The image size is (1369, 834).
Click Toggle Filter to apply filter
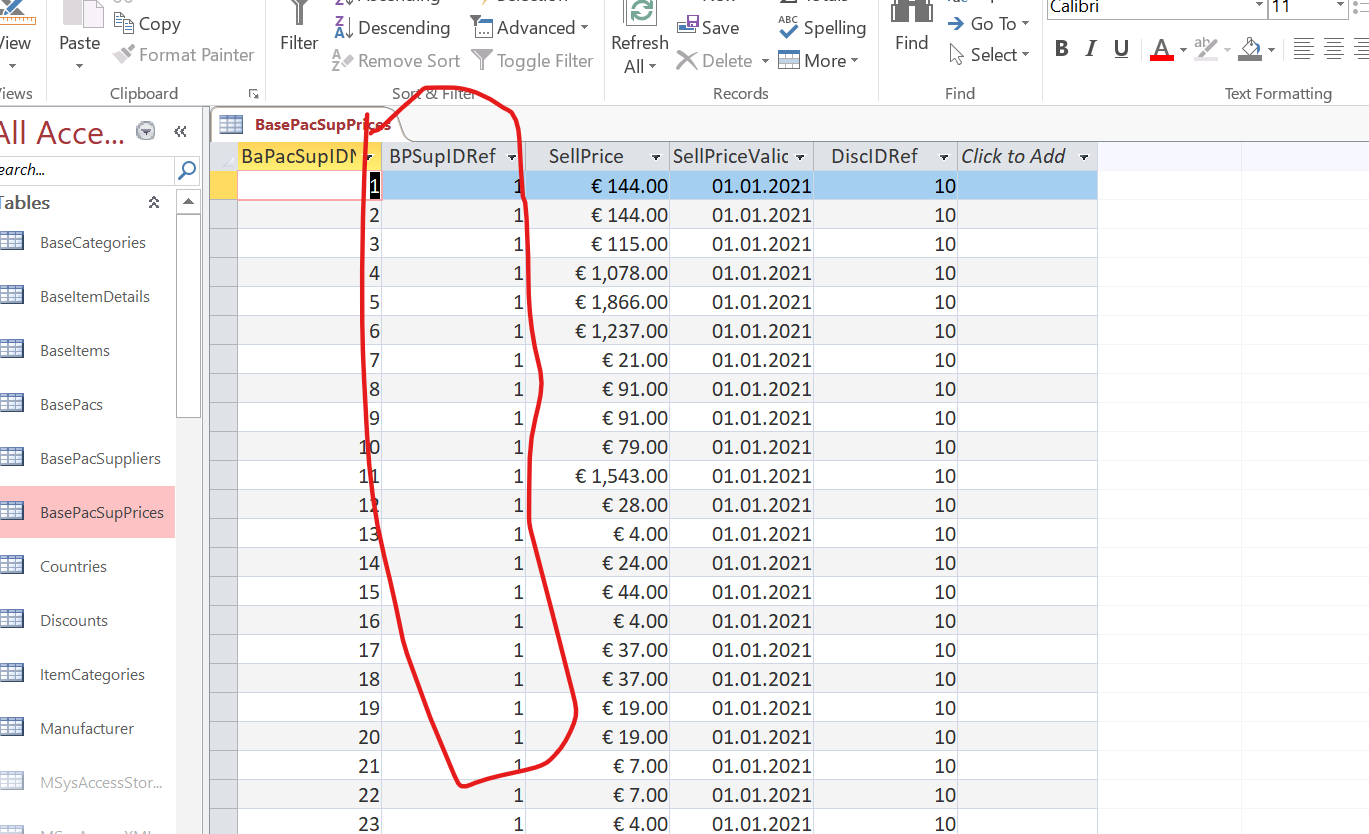[533, 60]
